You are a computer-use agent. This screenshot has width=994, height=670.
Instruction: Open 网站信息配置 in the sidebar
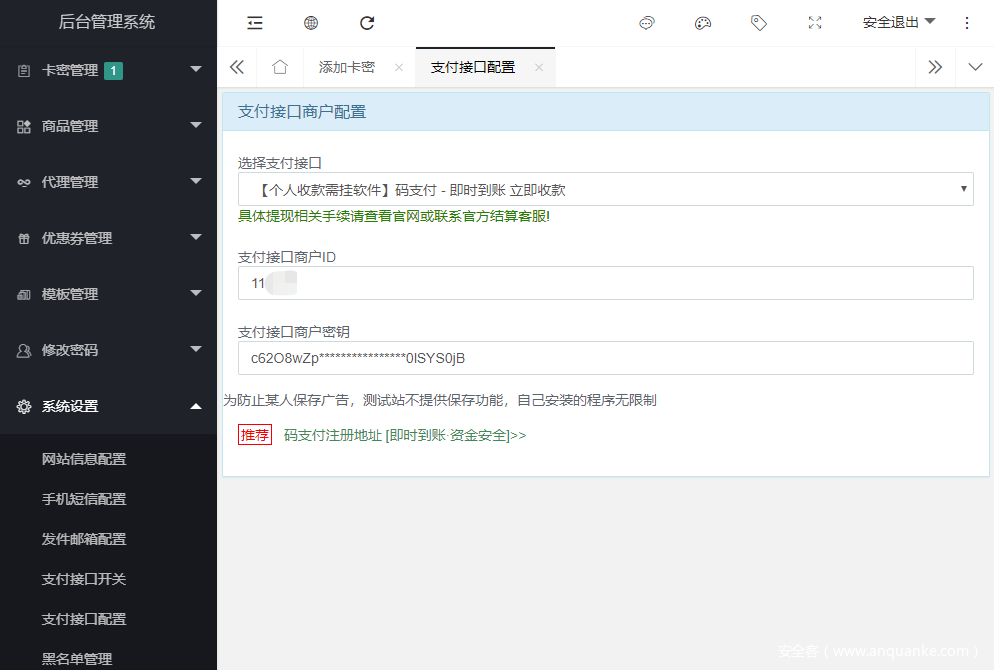coord(84,459)
